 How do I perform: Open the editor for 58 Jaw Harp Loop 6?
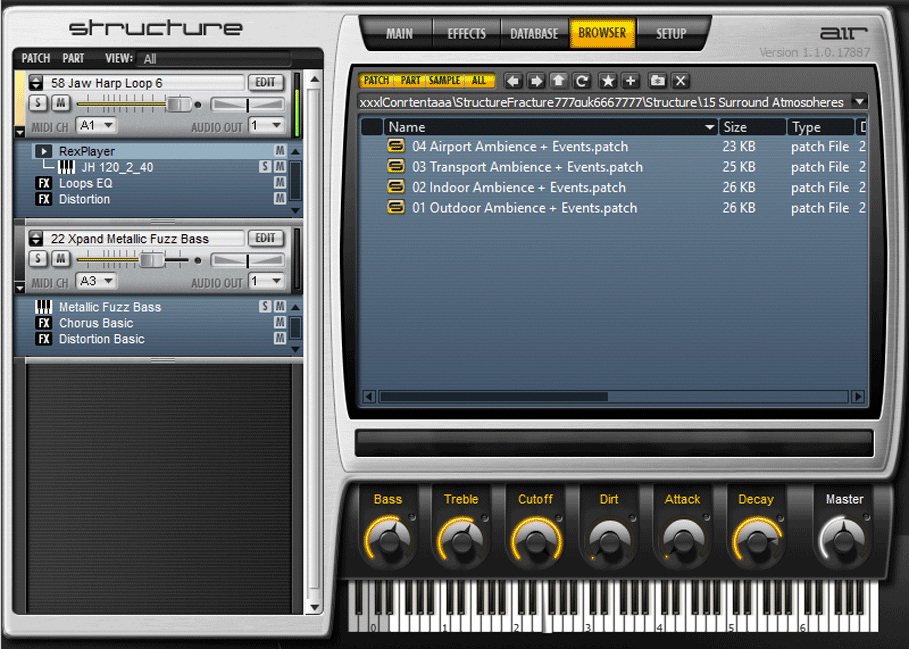[265, 82]
